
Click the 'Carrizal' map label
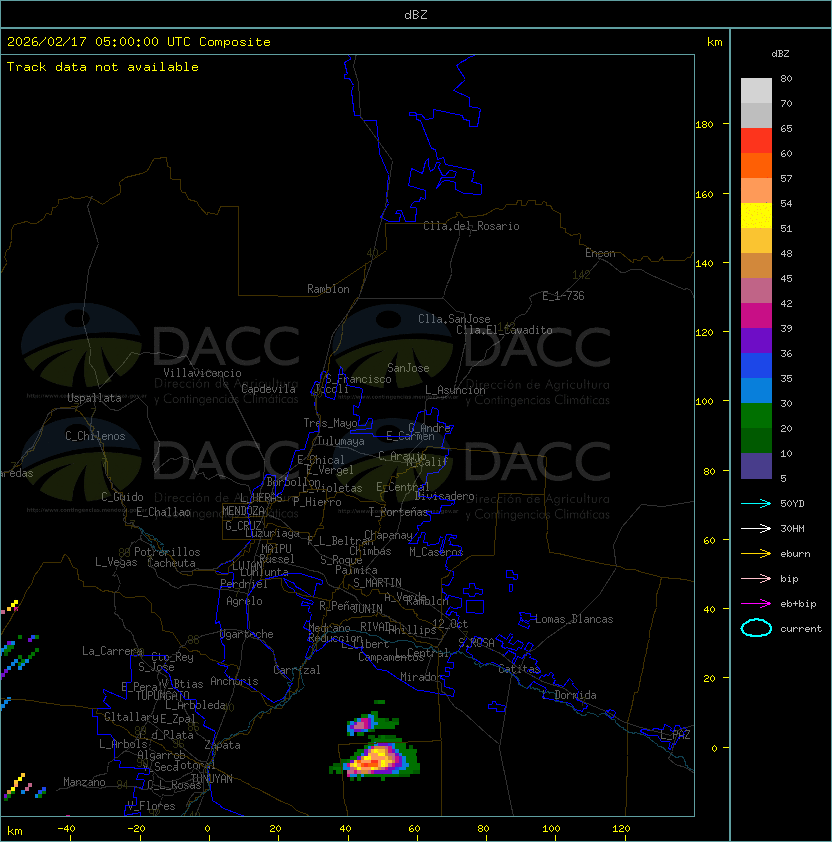pos(297,670)
